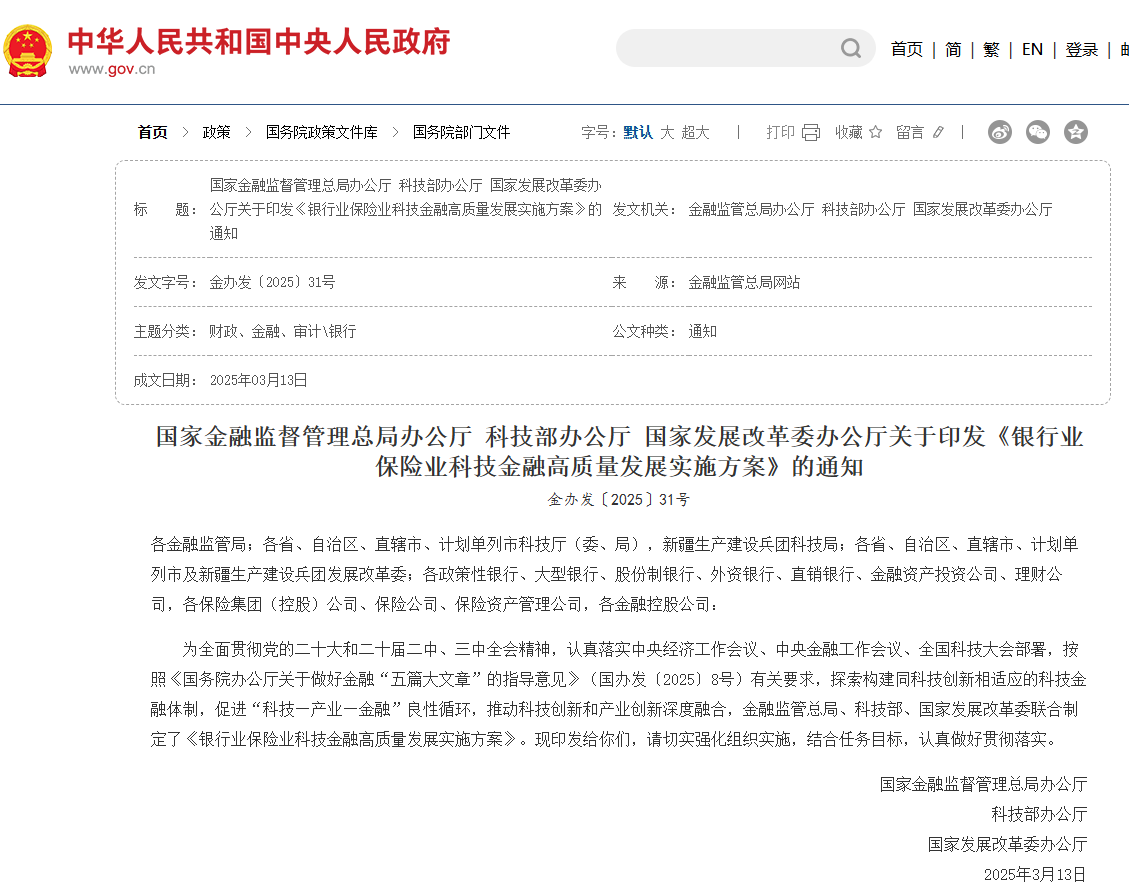Click the star icon next to 收藏
The image size is (1129, 886).
875,131
